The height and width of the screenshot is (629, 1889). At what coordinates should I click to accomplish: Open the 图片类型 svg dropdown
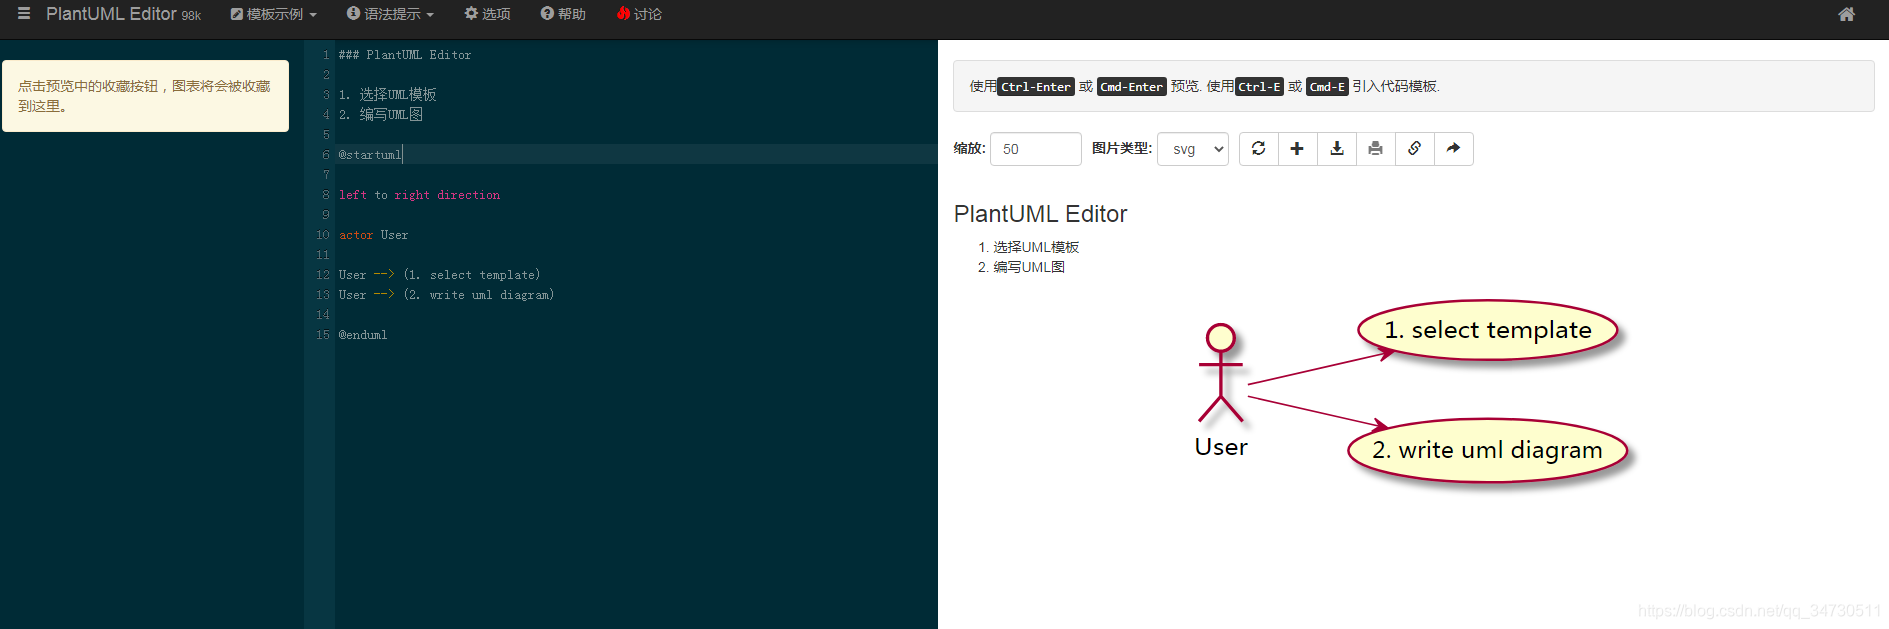pyautogui.click(x=1192, y=149)
